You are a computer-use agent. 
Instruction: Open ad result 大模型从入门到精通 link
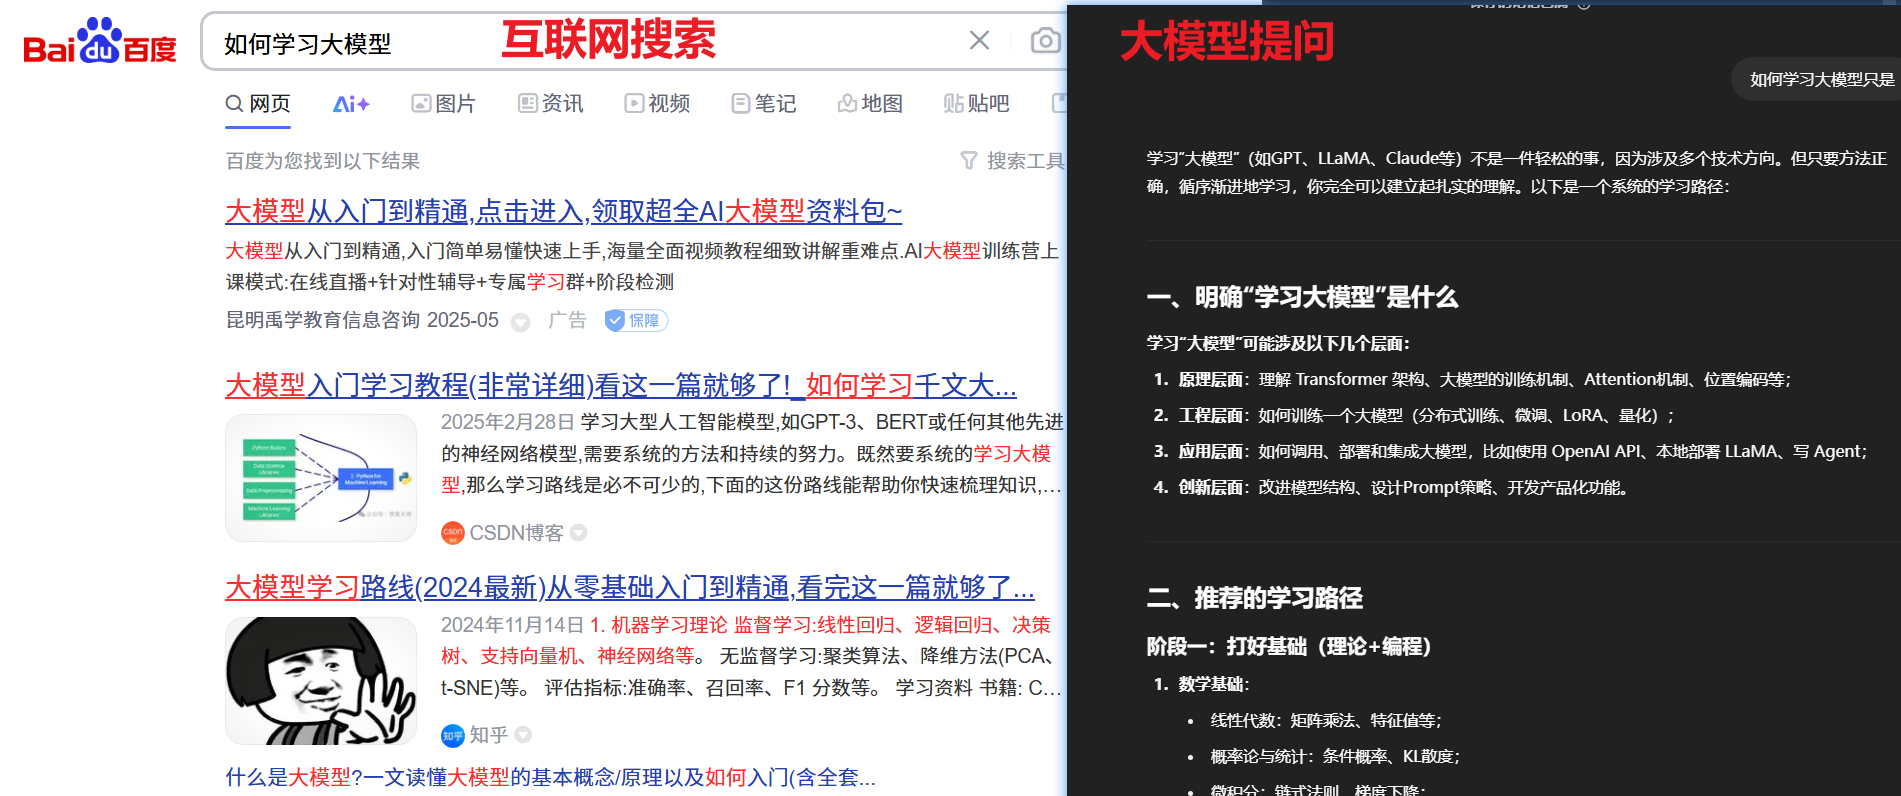point(564,211)
